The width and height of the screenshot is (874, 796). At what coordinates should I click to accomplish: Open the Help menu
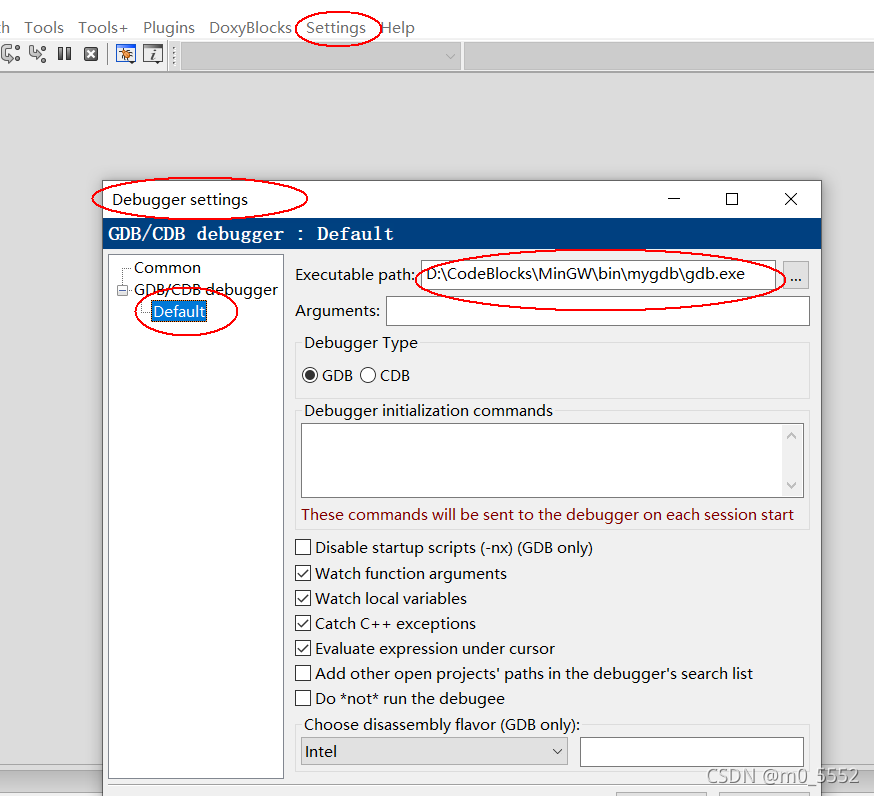point(397,27)
